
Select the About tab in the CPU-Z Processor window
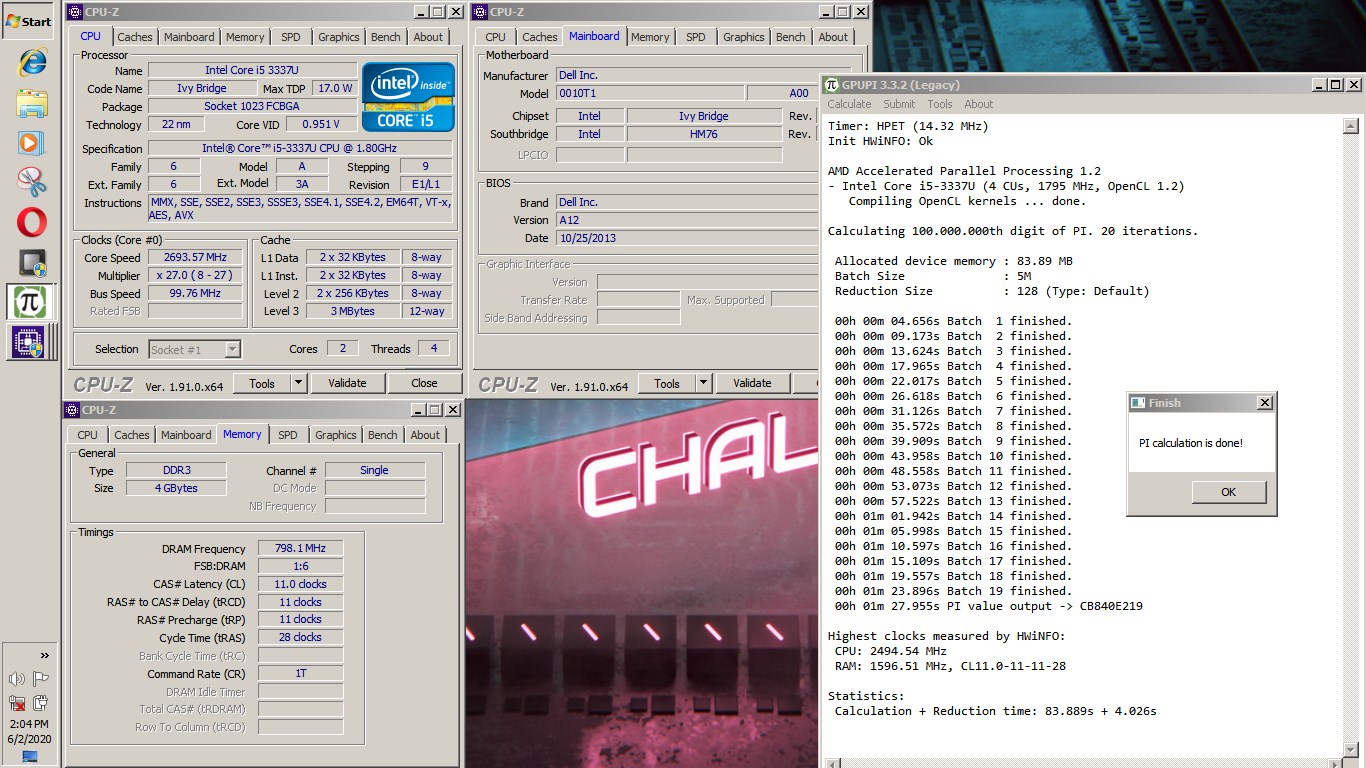[x=428, y=37]
